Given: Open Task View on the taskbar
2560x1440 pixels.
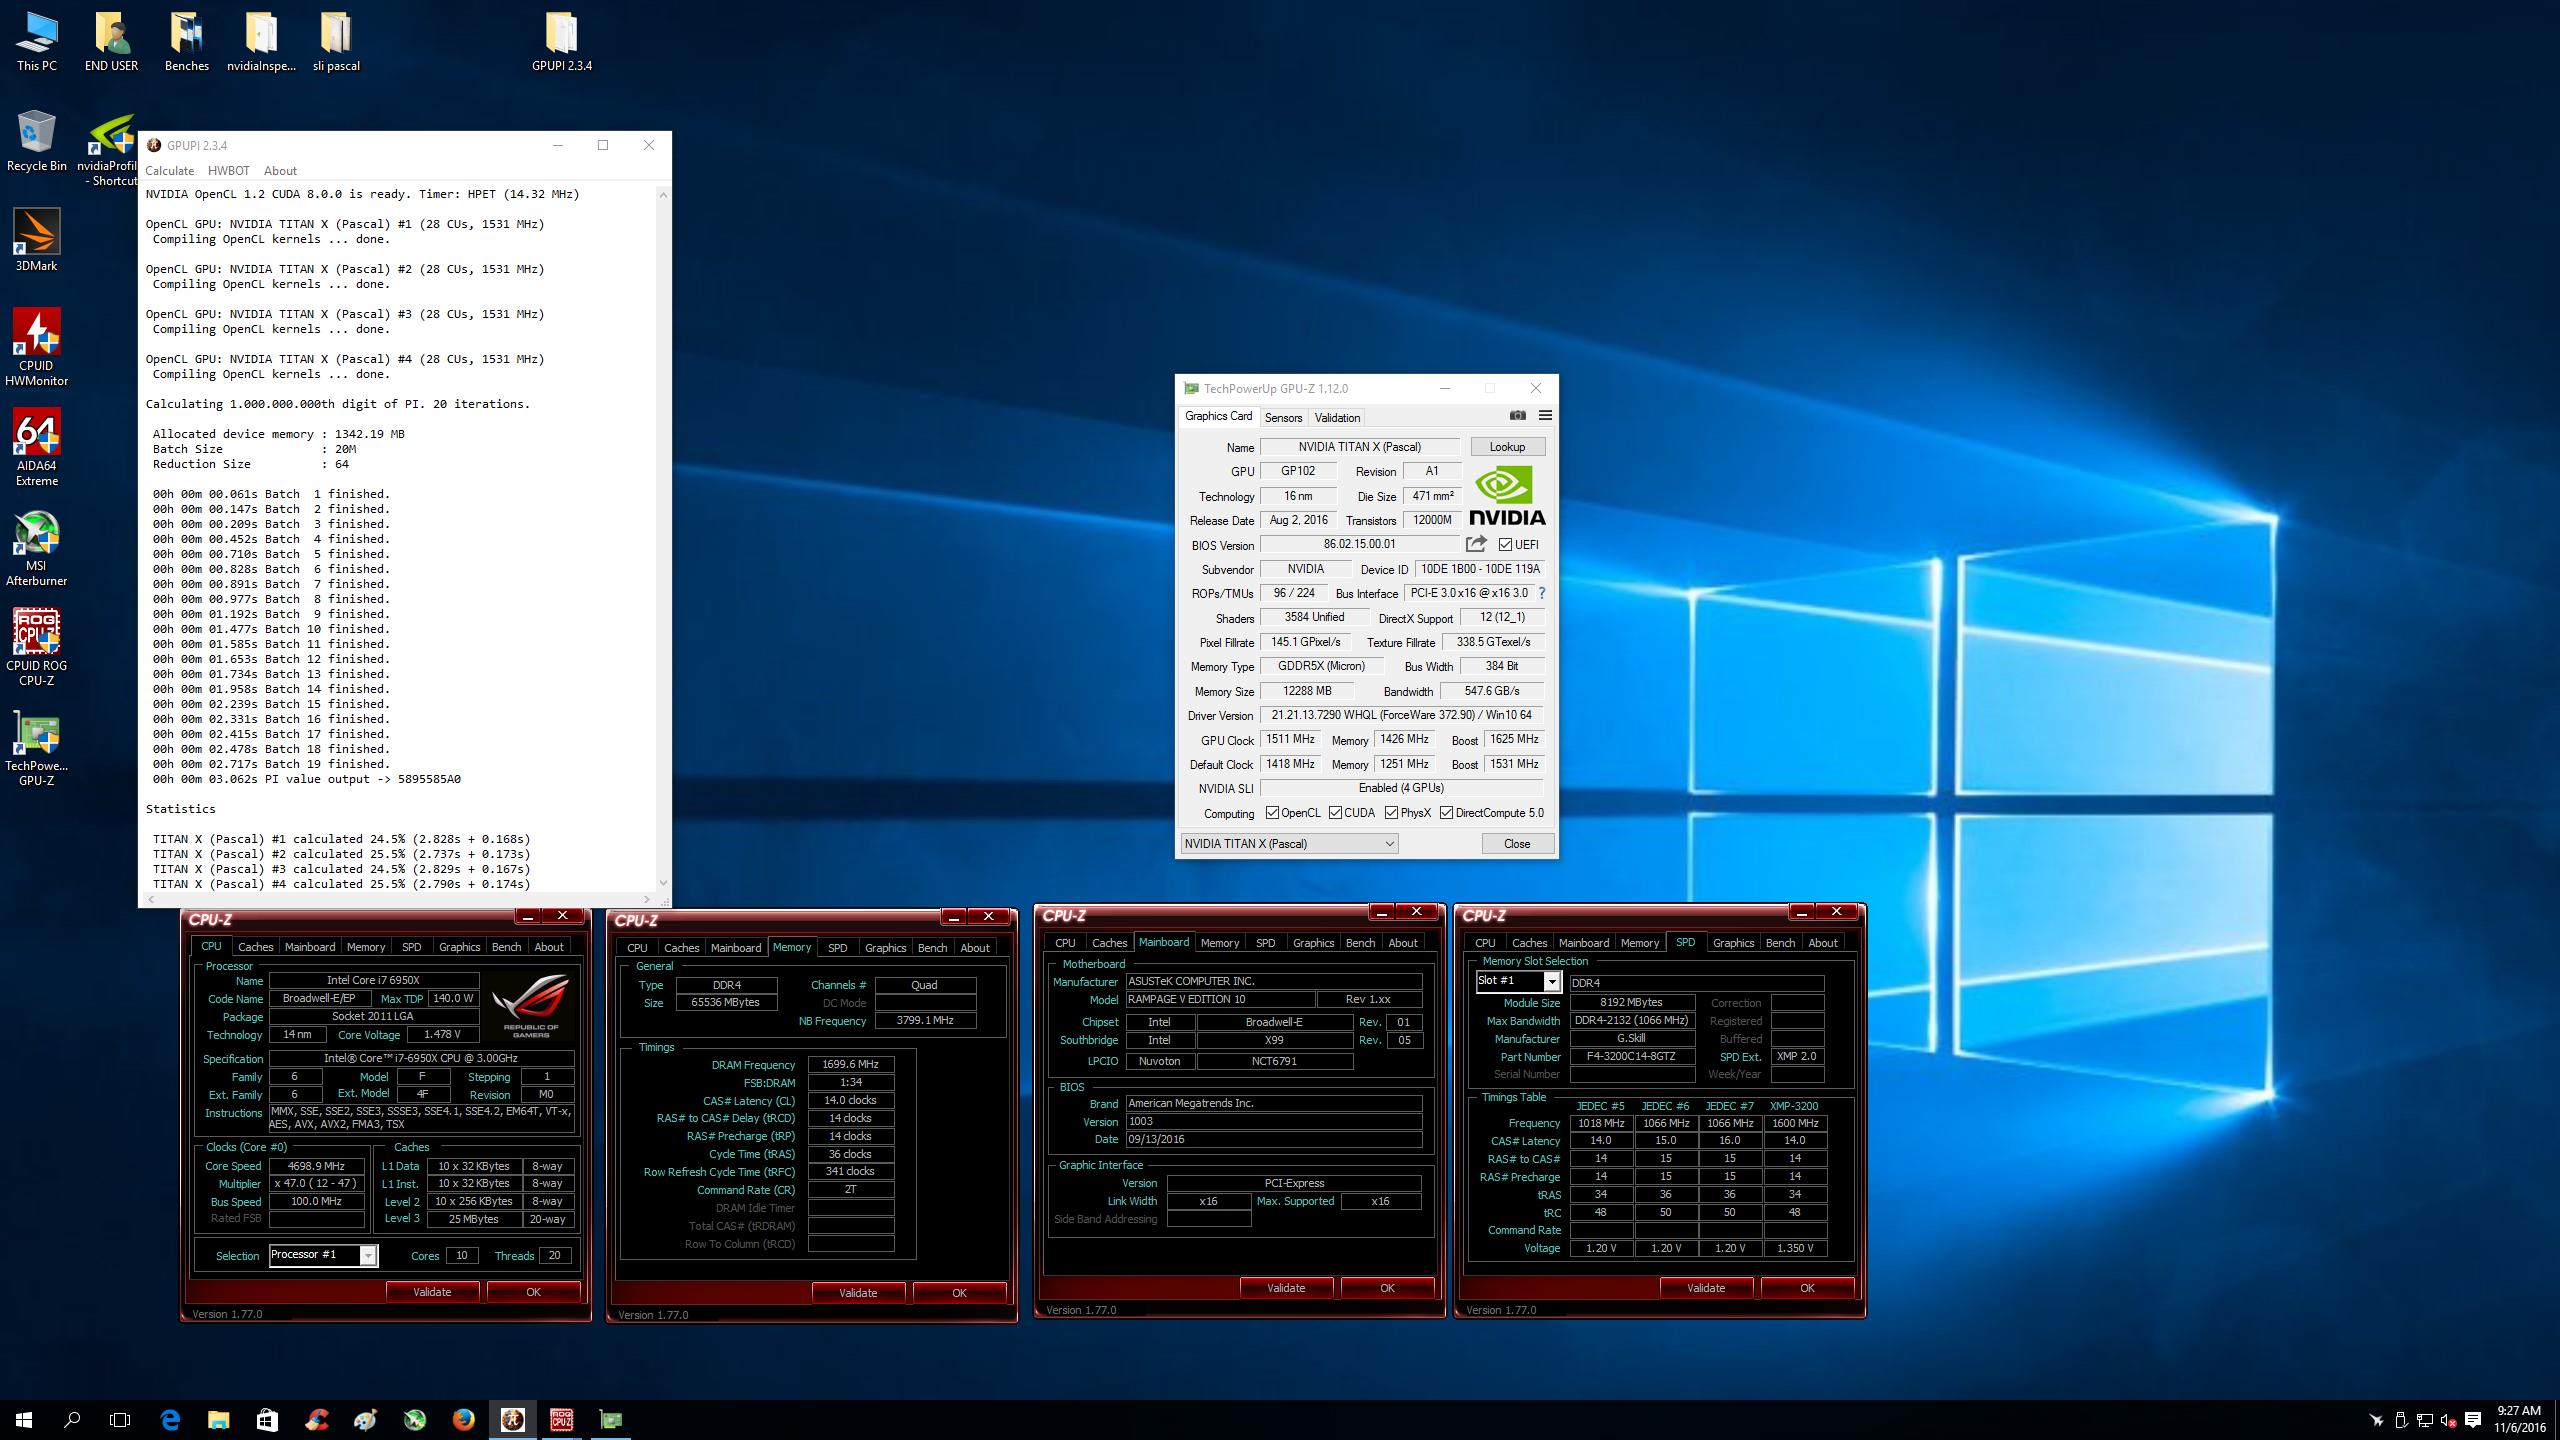Looking at the screenshot, I should pyautogui.click(x=120, y=1419).
